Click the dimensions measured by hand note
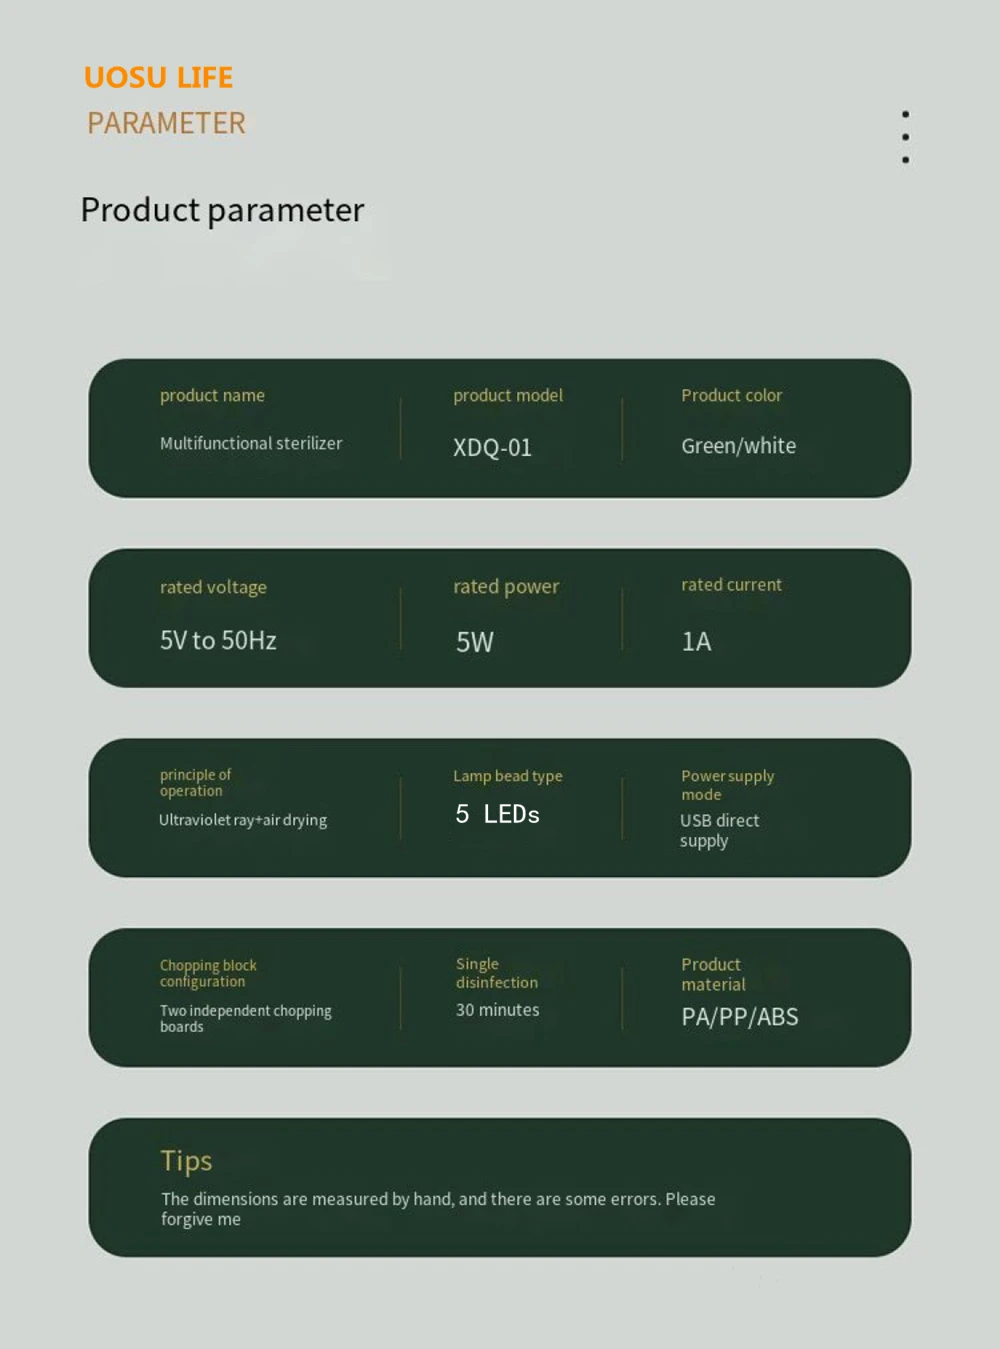 click(437, 1208)
